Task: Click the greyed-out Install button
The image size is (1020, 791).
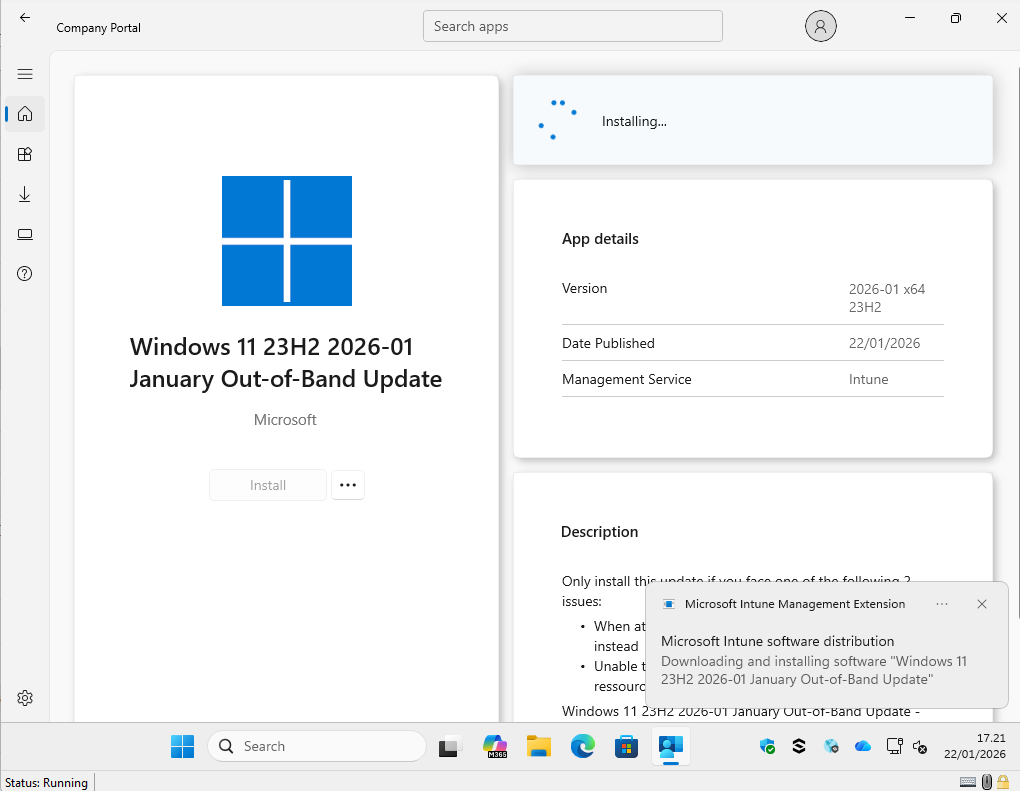Action: (x=268, y=485)
